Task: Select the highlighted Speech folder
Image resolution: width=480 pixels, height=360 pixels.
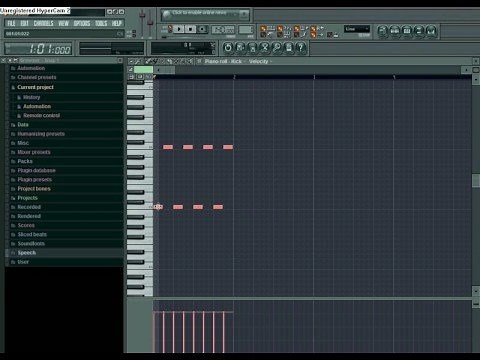Action: click(64, 253)
